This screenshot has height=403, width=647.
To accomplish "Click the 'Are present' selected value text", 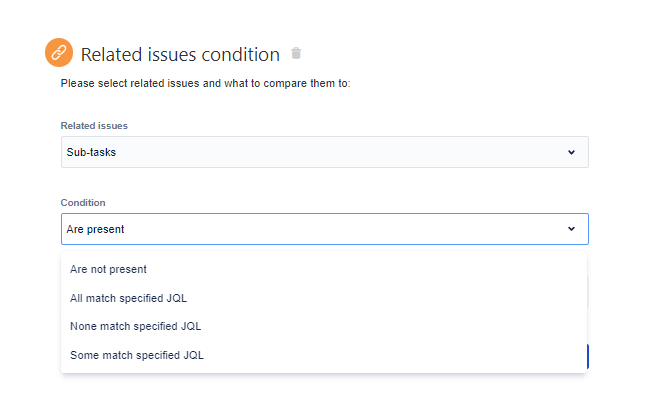I will (95, 229).
